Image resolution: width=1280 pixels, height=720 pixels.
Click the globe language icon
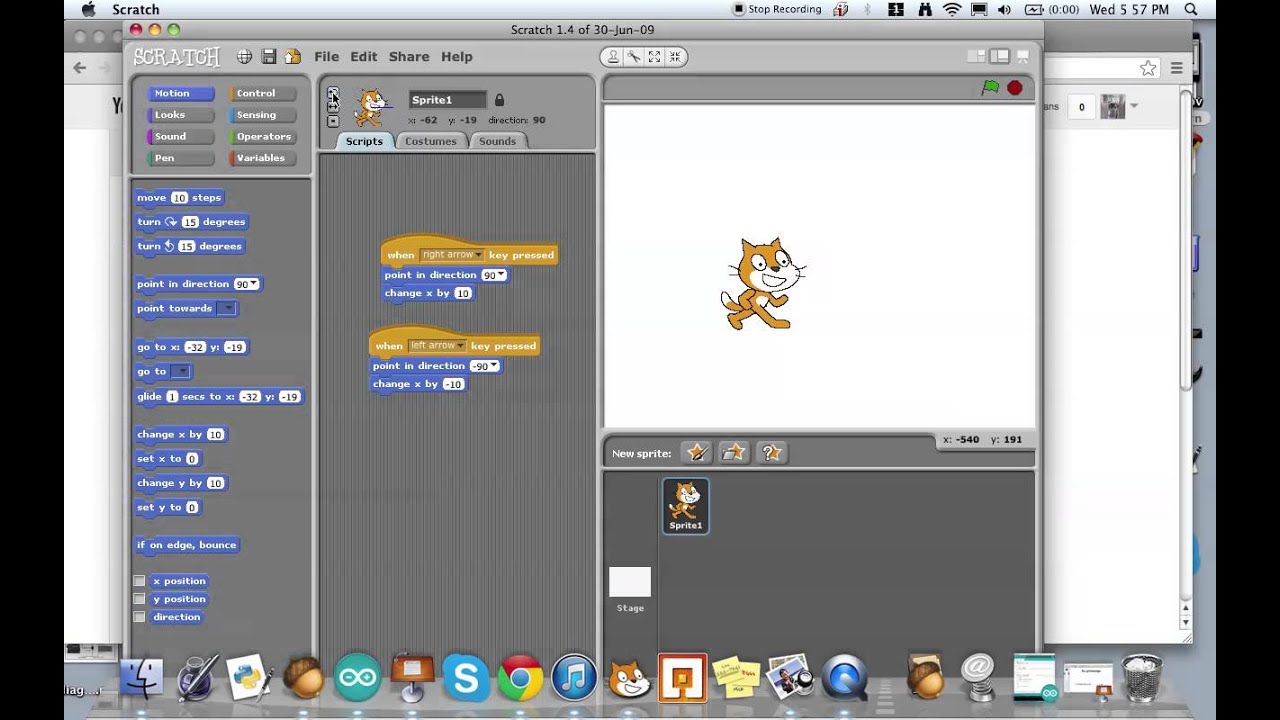244,57
